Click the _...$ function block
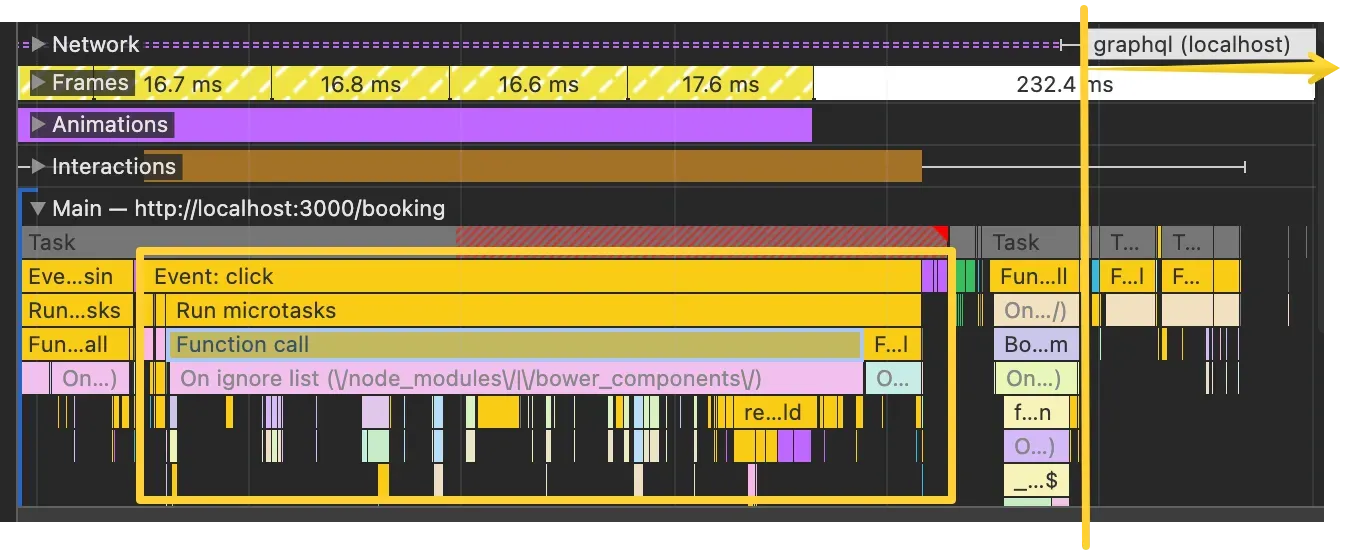The image size is (1345, 553). click(1036, 480)
